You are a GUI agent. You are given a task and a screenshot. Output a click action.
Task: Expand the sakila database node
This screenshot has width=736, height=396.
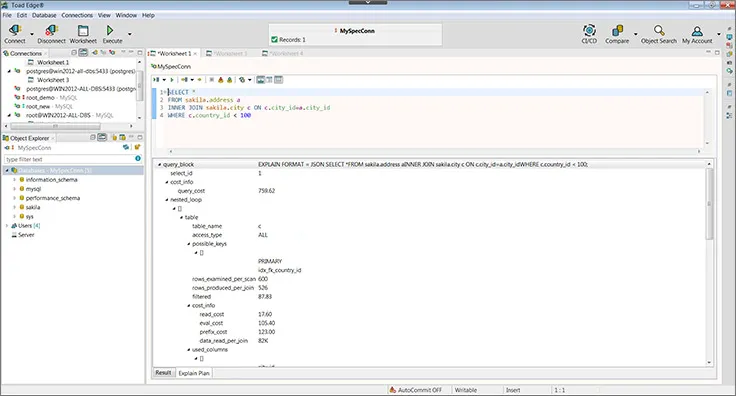(15, 207)
